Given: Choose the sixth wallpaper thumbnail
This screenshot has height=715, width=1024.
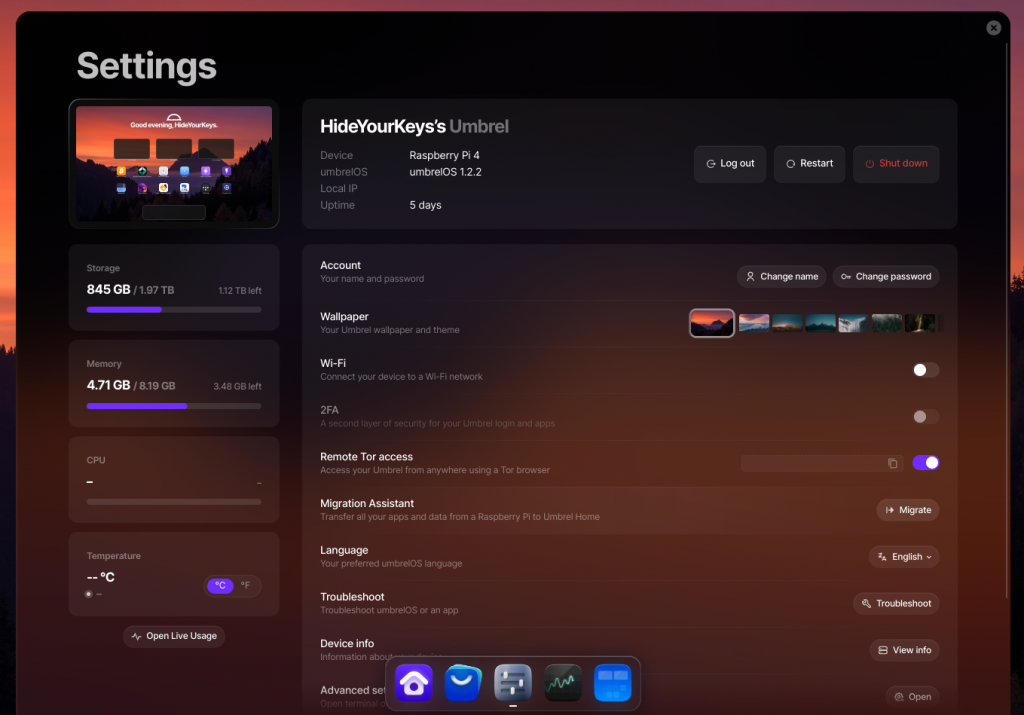Looking at the screenshot, I should point(887,323).
